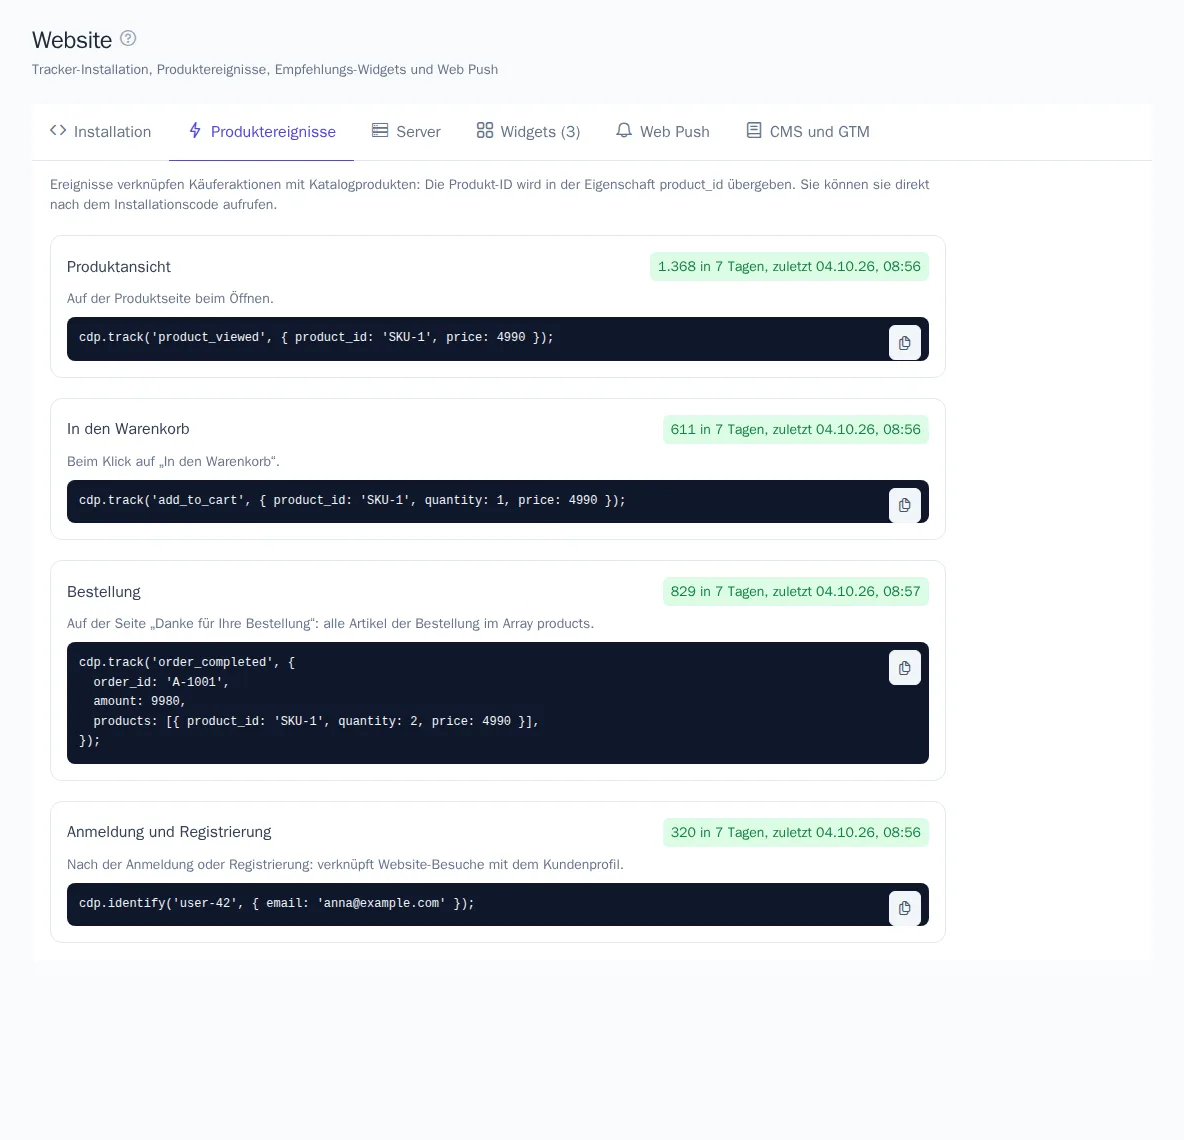This screenshot has width=1184, height=1140.
Task: Click the Produktansicht 1.368 events status badge
Action: tap(789, 267)
